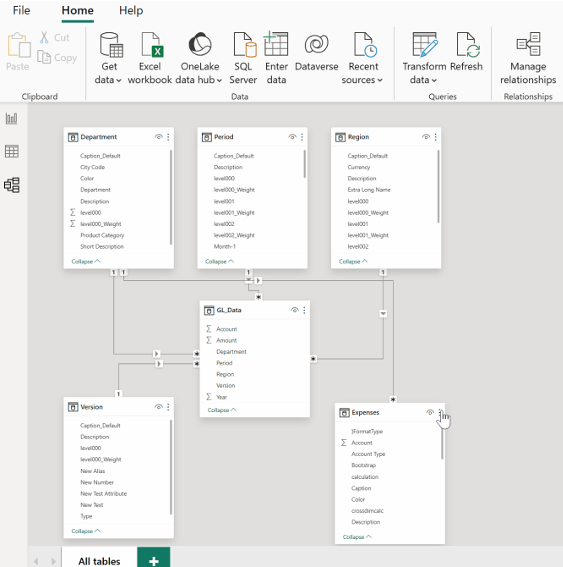Open the Help ribbon tab

click(x=131, y=10)
